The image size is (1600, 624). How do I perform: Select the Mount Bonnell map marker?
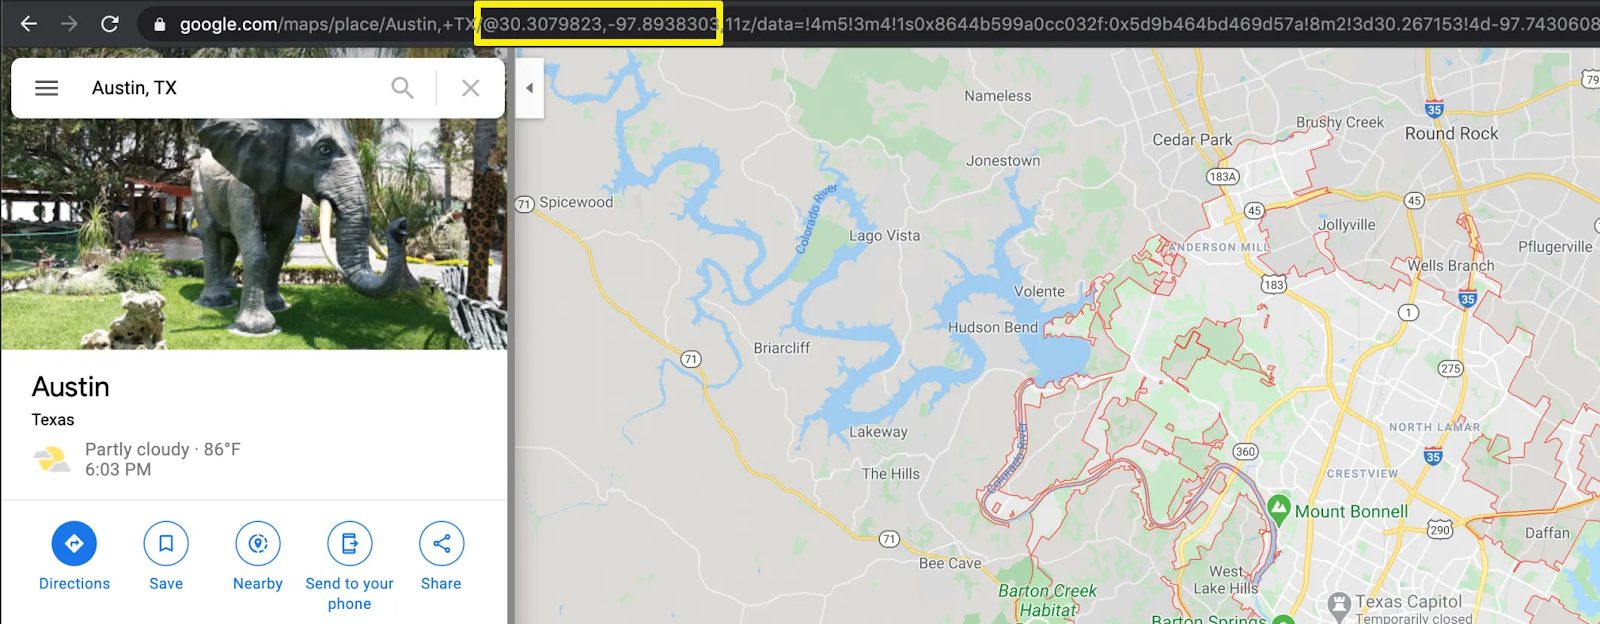[x=1278, y=509]
